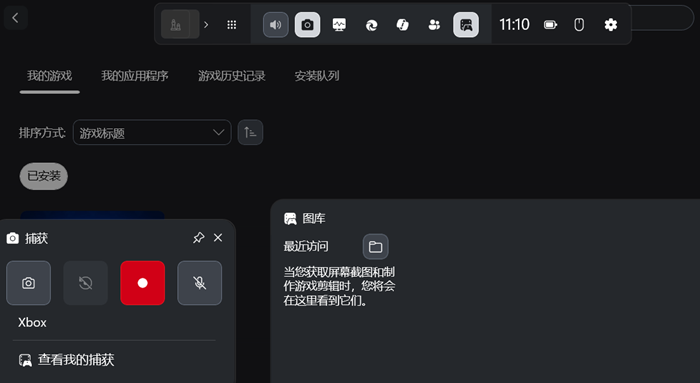The height and width of the screenshot is (383, 700).
Task: Open the Xbox Social people widget
Action: (434, 25)
